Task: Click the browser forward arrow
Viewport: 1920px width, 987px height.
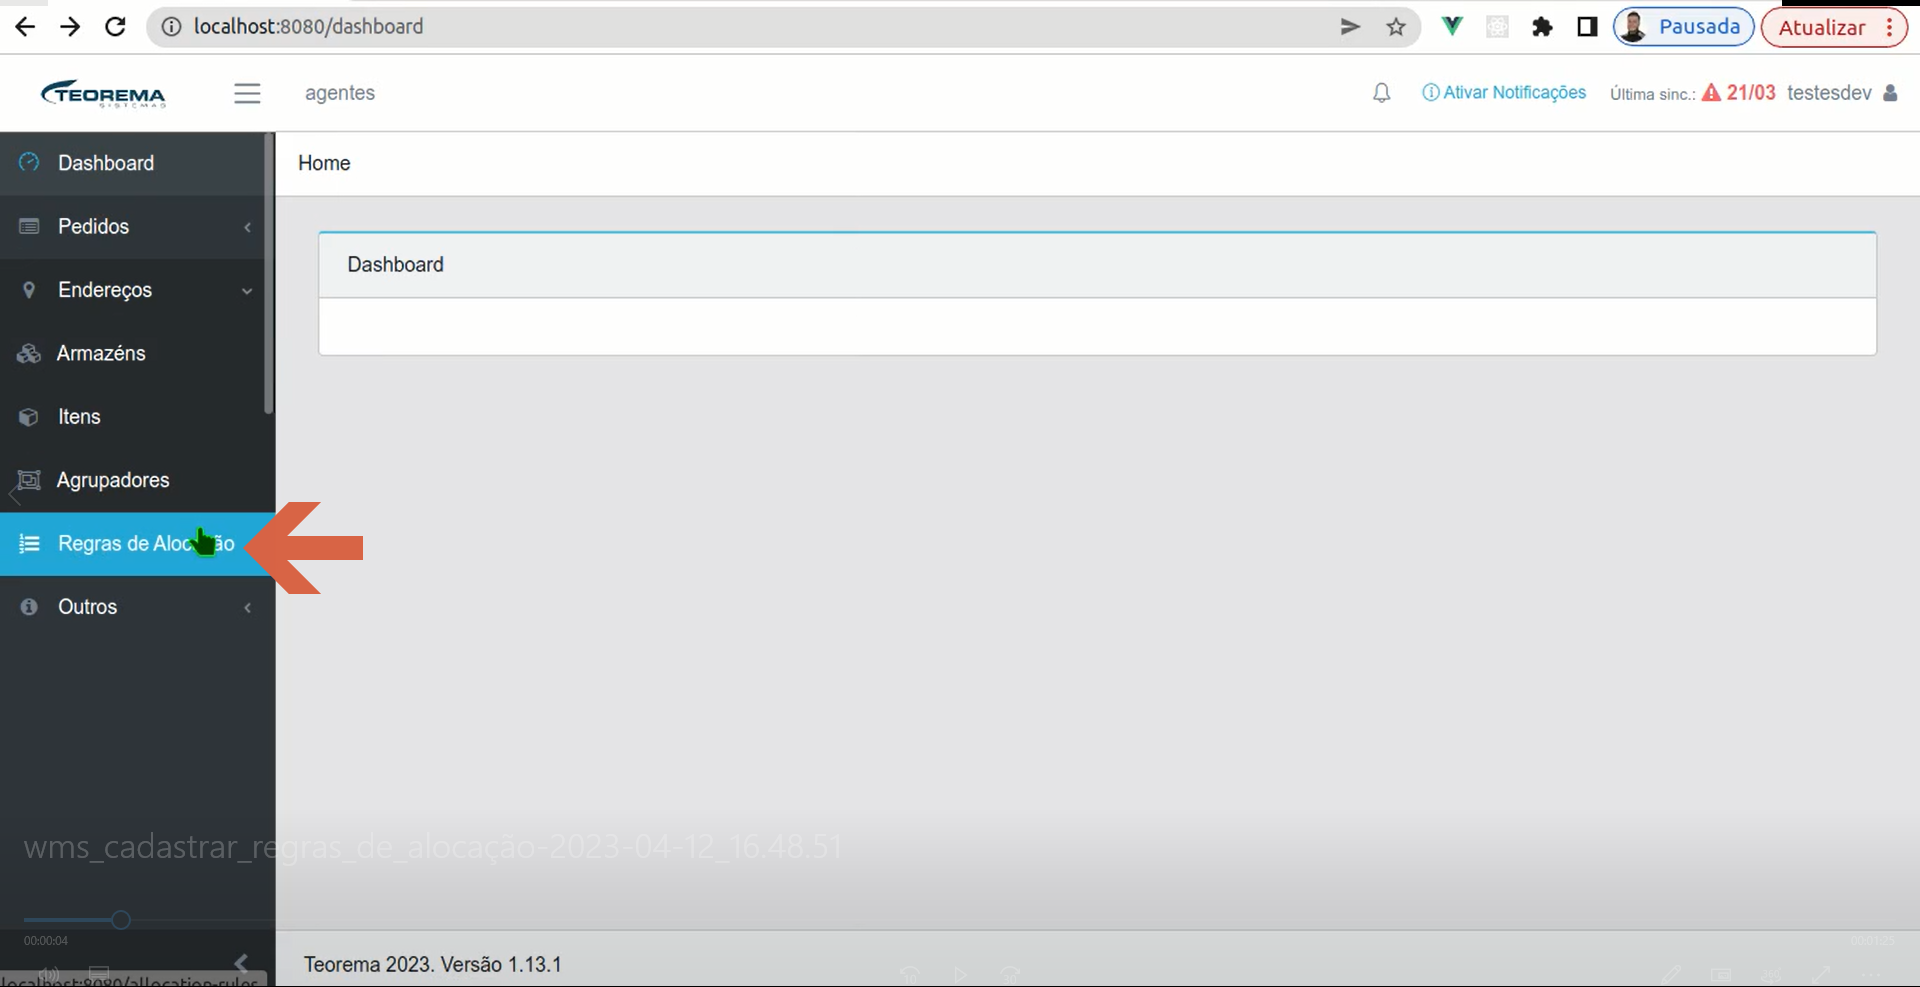Action: click(70, 27)
